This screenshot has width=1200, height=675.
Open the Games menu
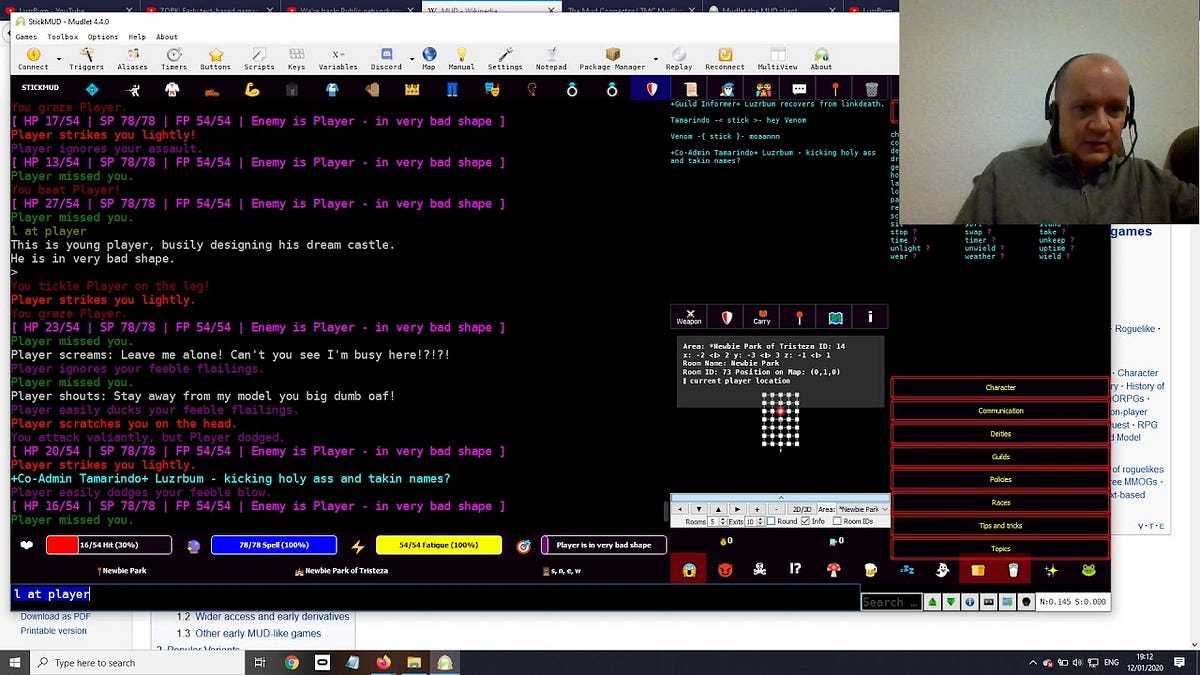pyautogui.click(x=25, y=37)
